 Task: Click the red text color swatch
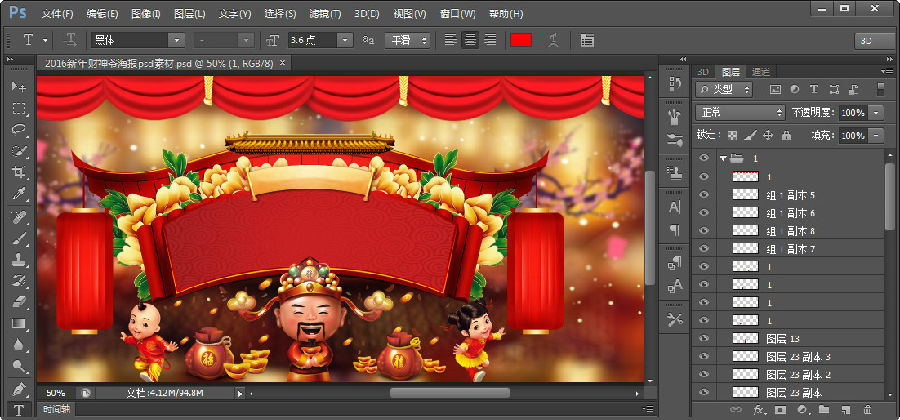(x=521, y=40)
